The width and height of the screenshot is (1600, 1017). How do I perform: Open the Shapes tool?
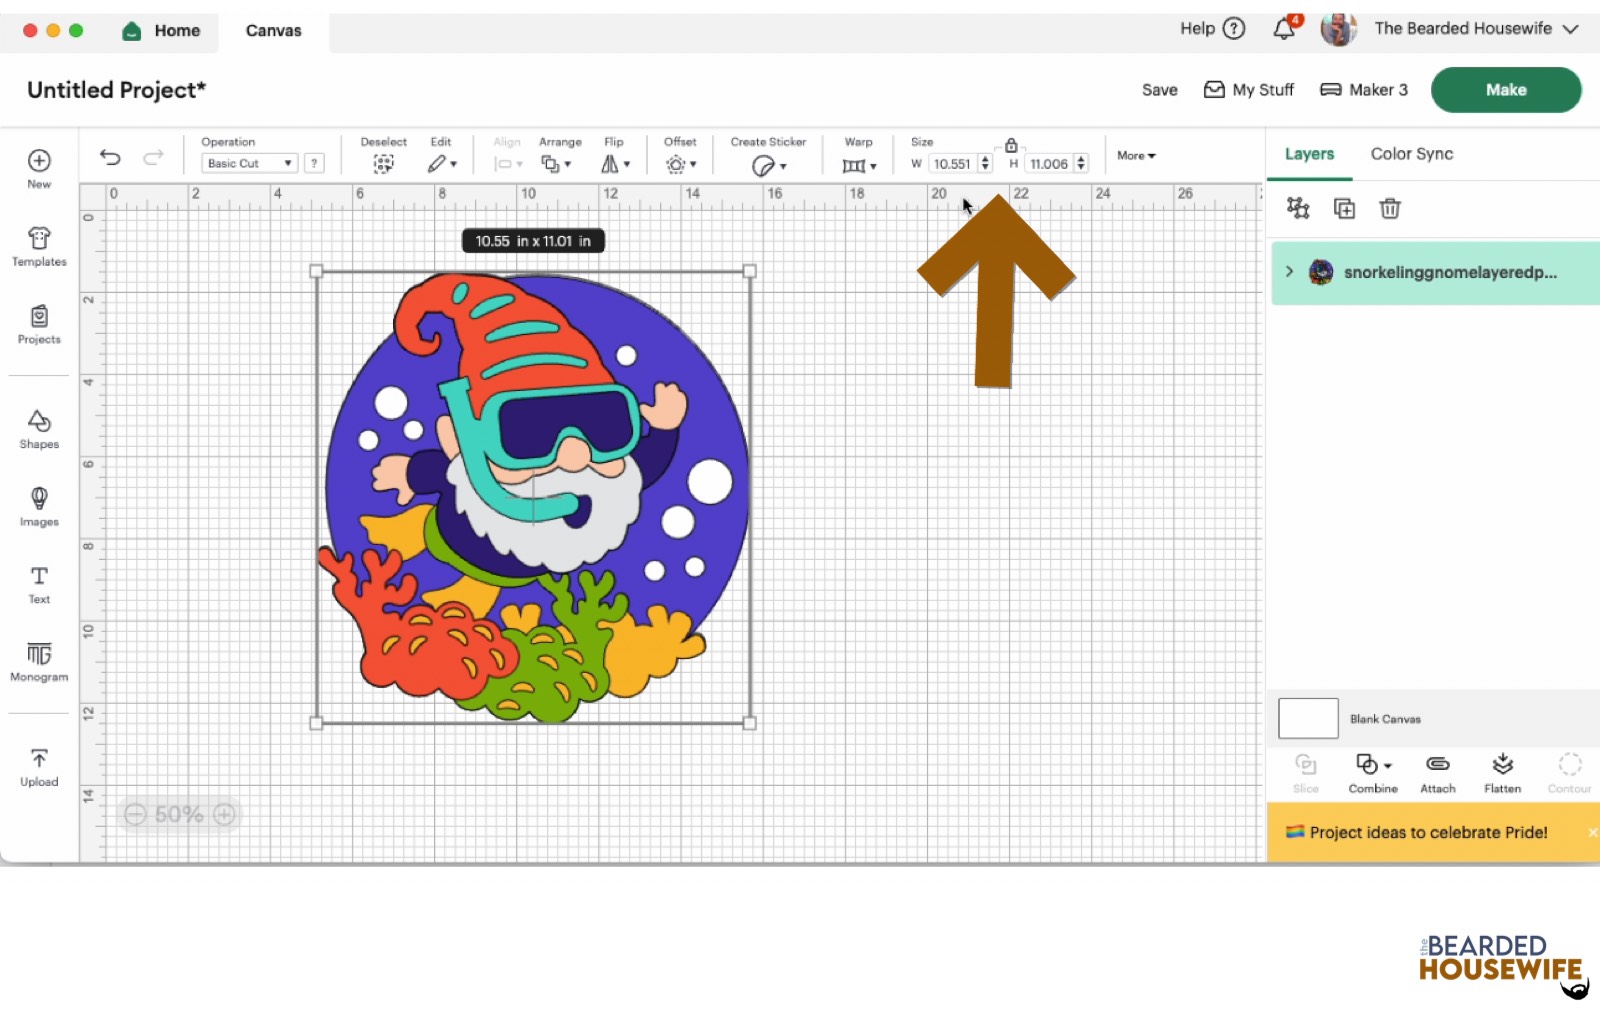pos(39,429)
